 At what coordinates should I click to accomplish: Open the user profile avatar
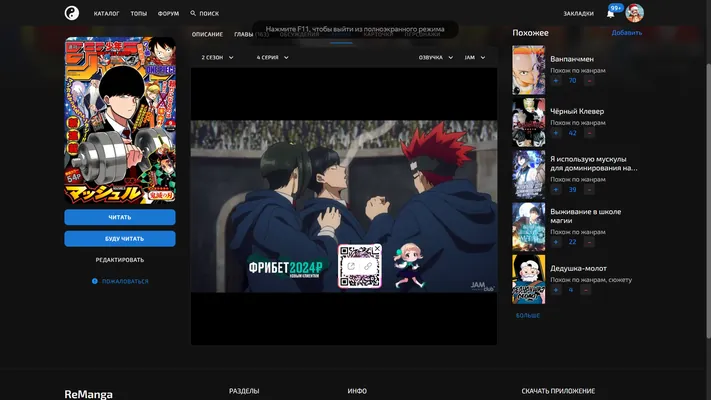[634, 13]
